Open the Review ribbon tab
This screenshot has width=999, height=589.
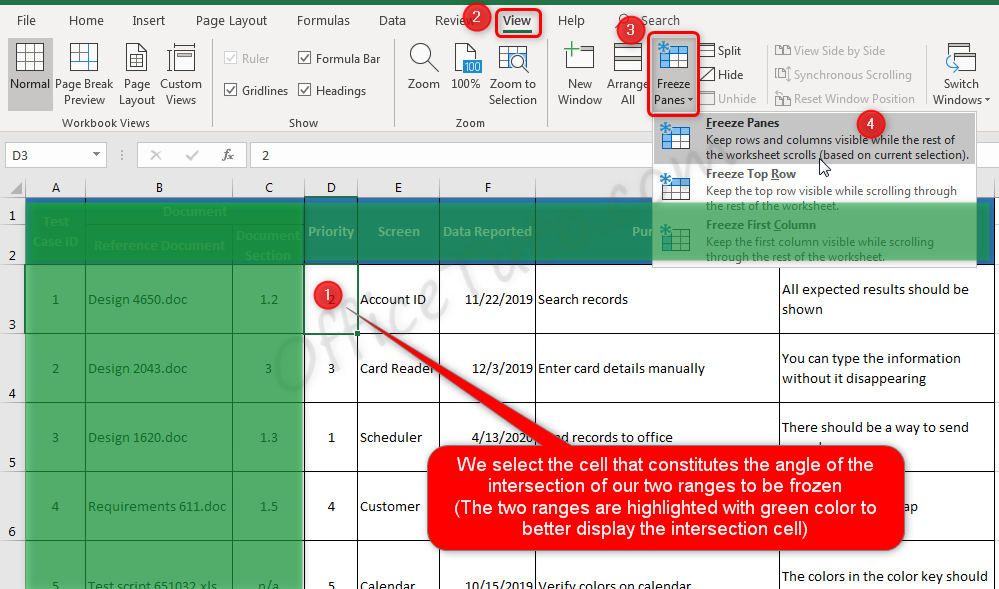tap(444, 20)
